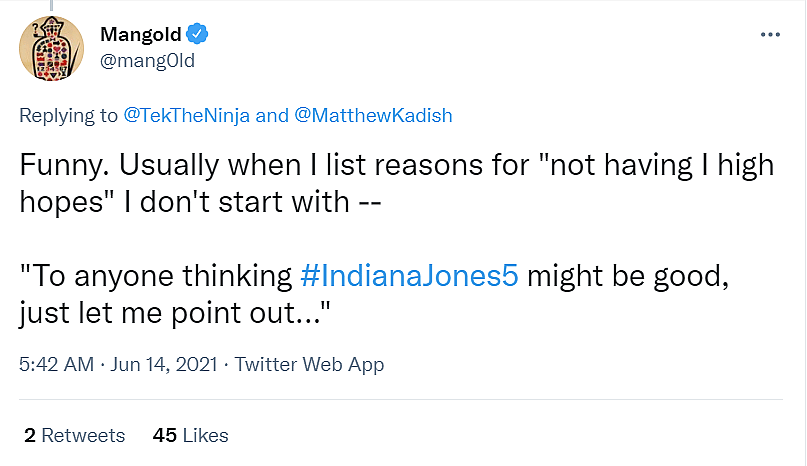Screen dimensions: 807x466
Task: Click the blue verified badge
Action: pyautogui.click(x=198, y=35)
